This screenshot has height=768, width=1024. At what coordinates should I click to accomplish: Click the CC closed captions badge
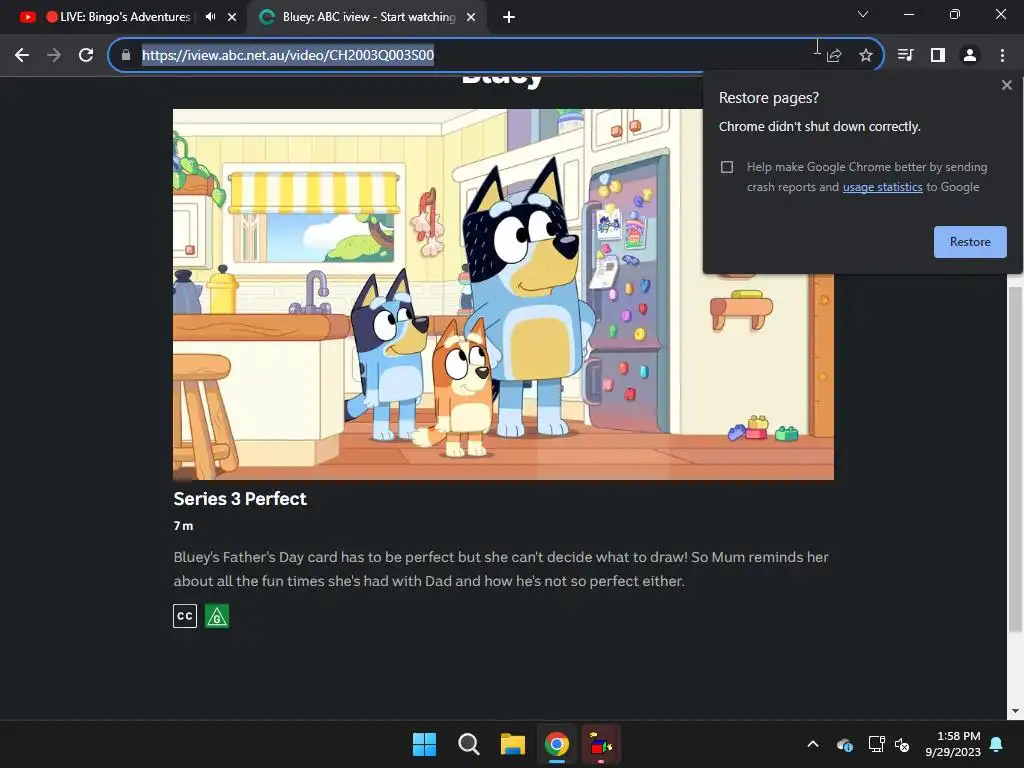[x=185, y=616]
